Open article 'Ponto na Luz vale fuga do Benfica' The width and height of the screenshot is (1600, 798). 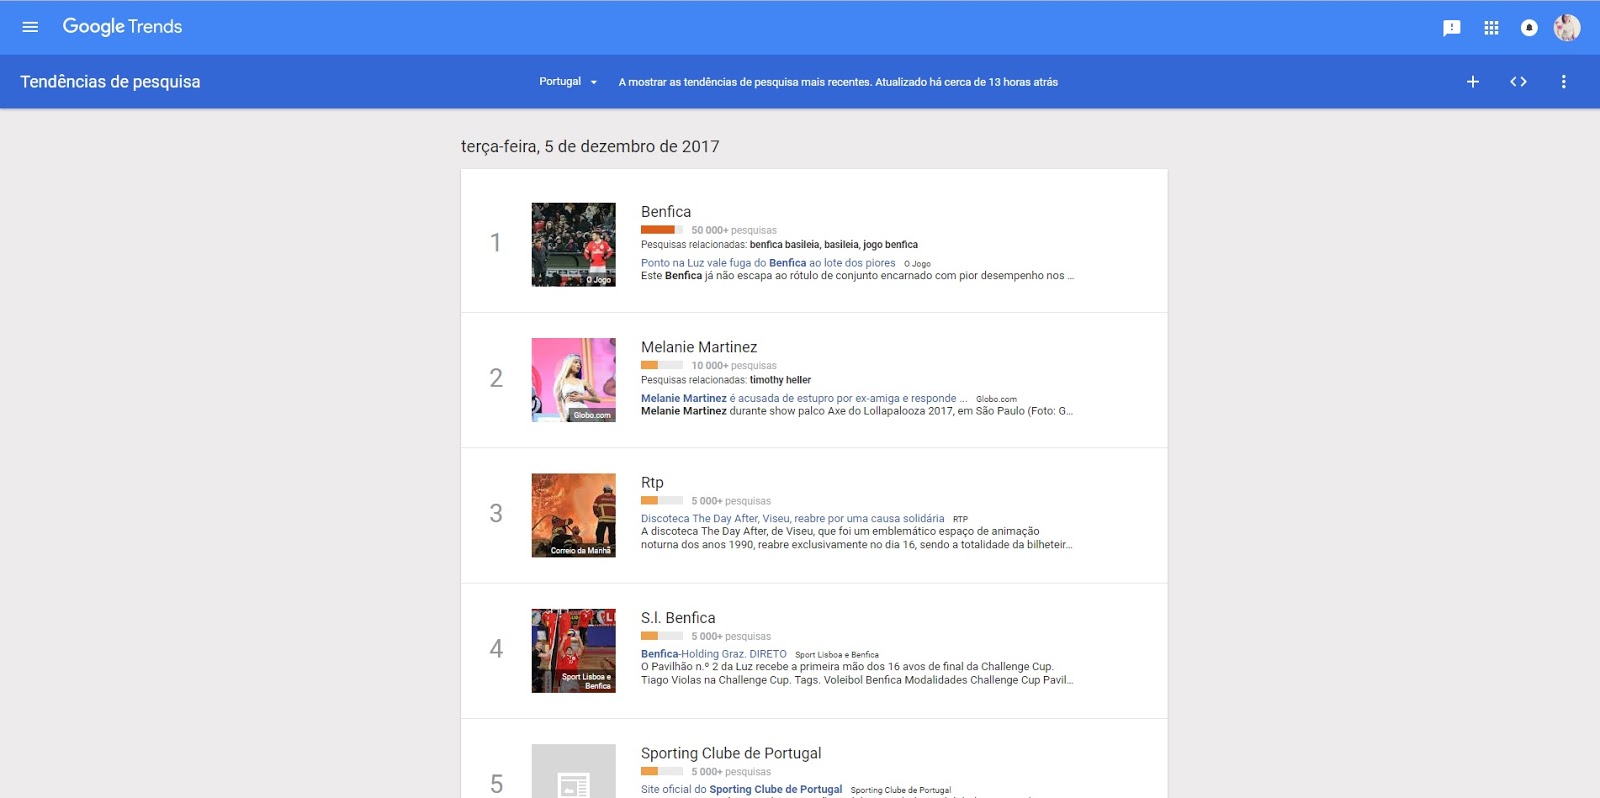pyautogui.click(x=768, y=263)
